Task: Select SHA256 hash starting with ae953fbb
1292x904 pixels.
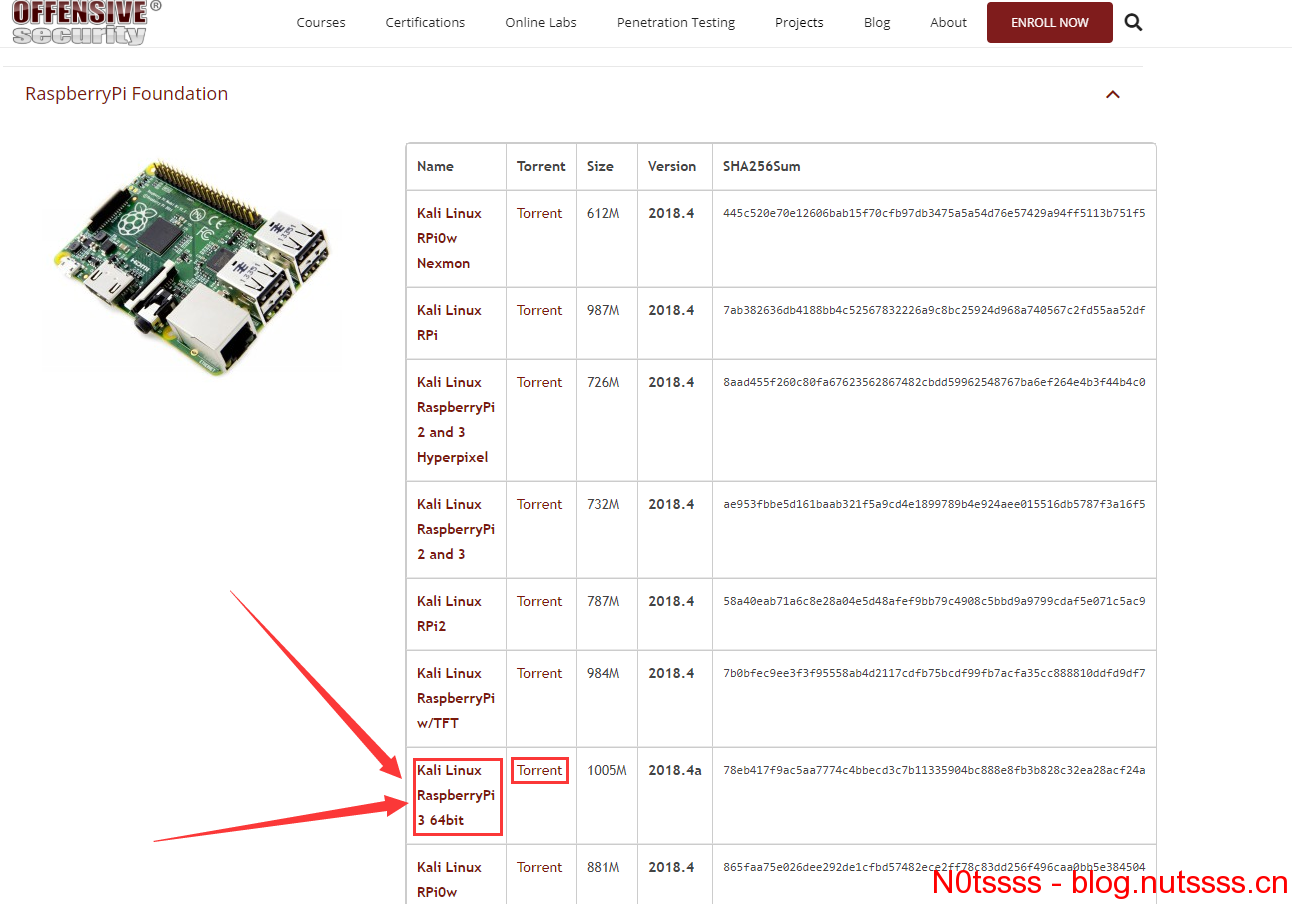Action: pos(934,504)
